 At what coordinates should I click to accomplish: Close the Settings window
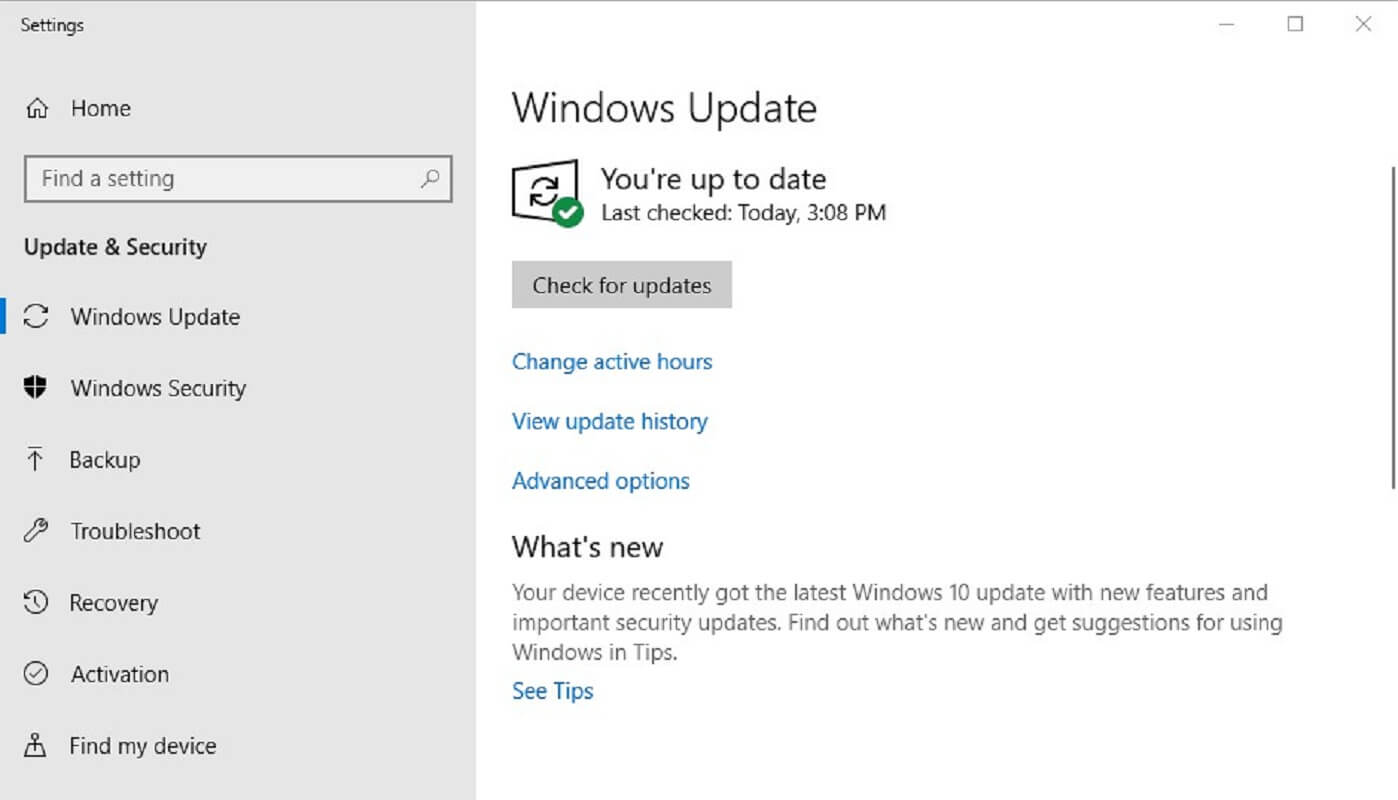click(1363, 24)
